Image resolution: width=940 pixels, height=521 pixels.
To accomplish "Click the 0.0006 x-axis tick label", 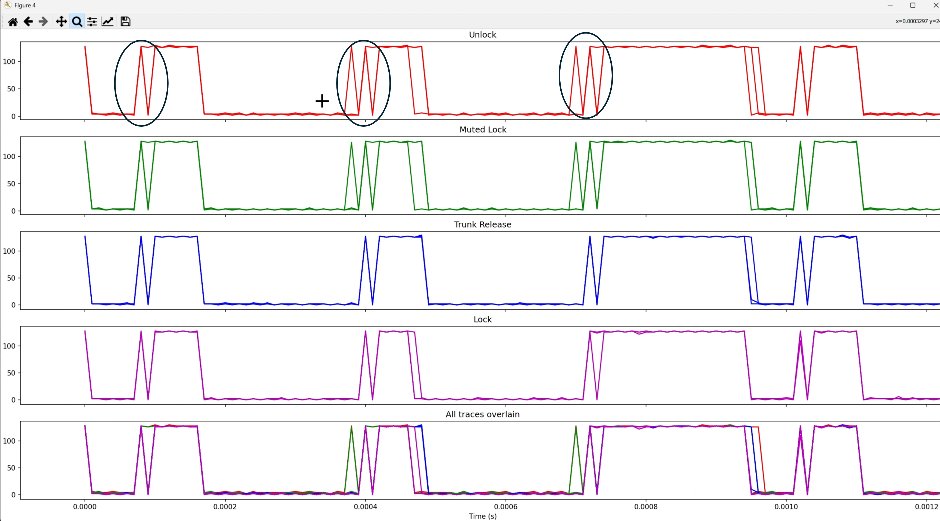I will (505, 507).
